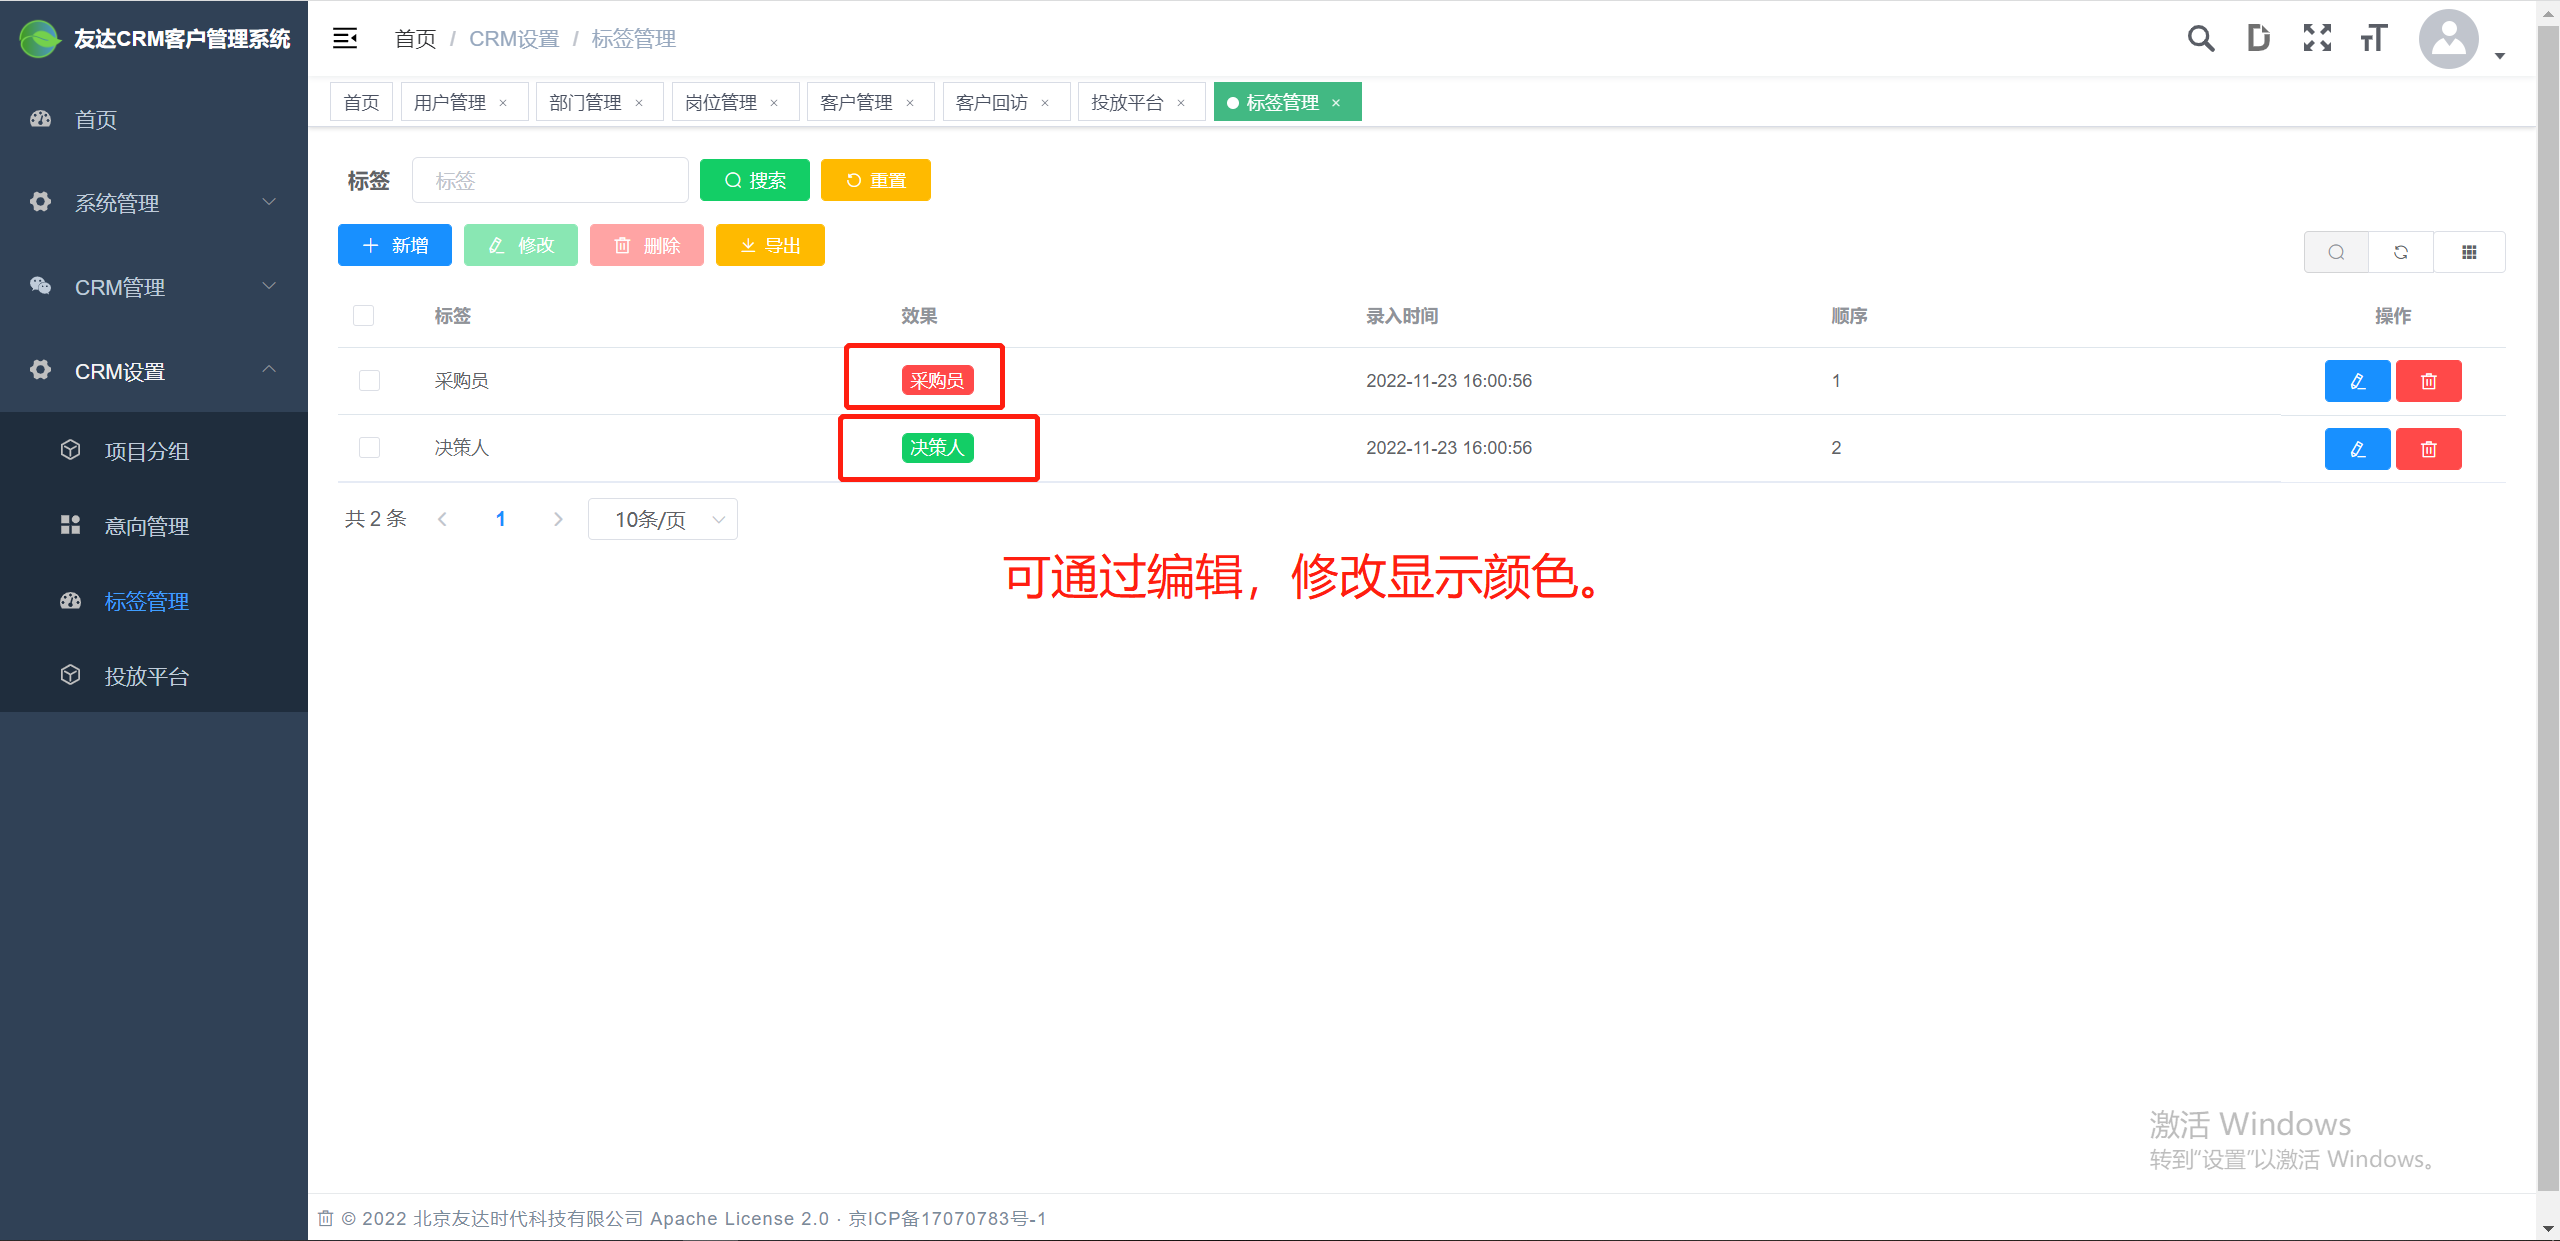Expand the 系统管理 sidebar menu
Screen dimensions: 2560x1241
click(154, 203)
